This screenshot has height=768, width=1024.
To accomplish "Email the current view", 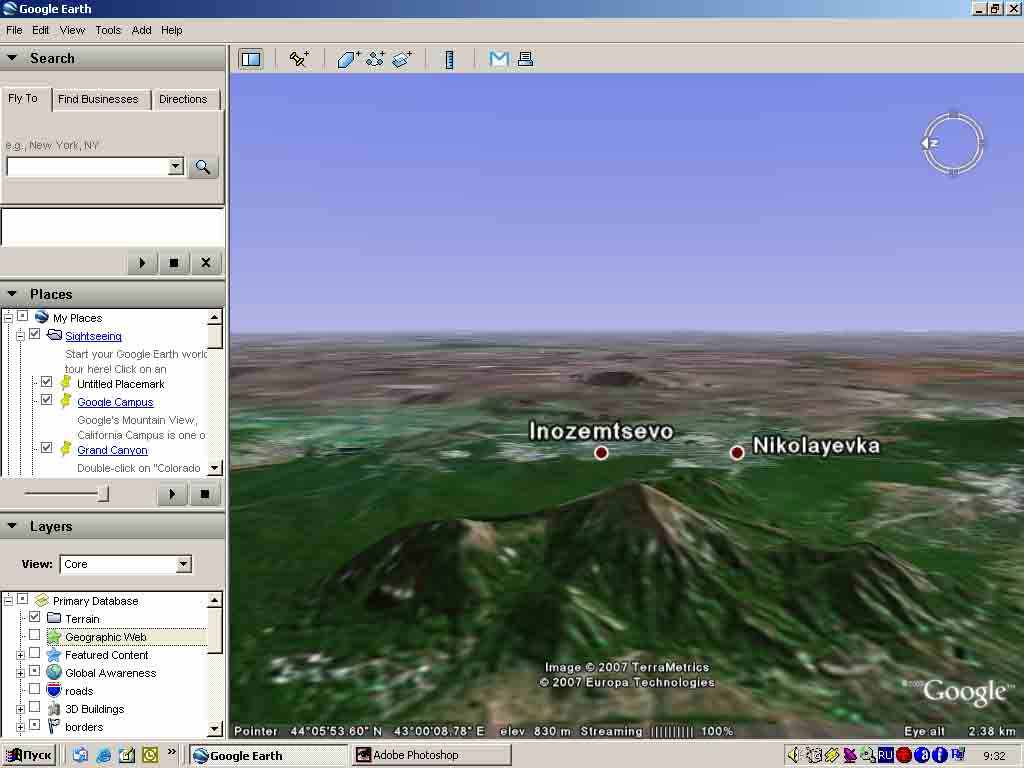I will pos(498,59).
